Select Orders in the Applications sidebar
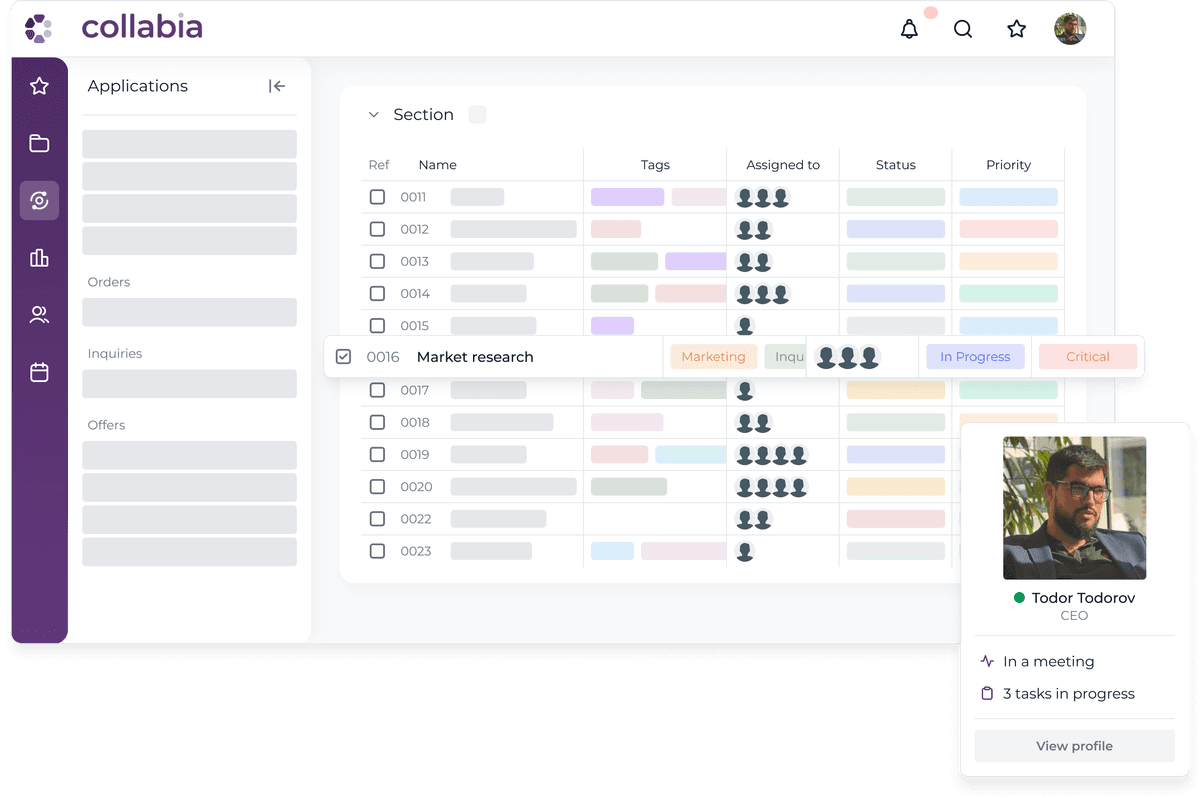1200x798 pixels. [x=108, y=282]
